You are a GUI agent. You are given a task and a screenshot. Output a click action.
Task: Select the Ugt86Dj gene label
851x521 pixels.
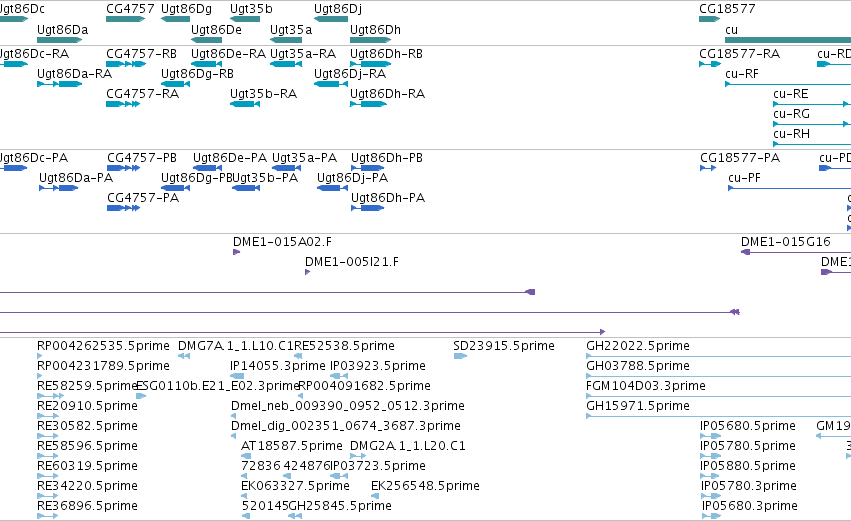coord(338,9)
